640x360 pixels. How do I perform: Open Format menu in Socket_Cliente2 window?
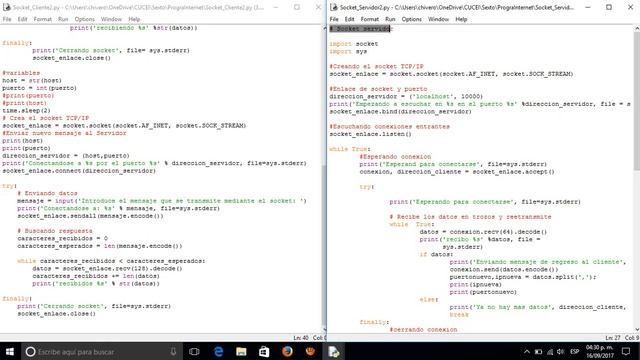pyautogui.click(x=42, y=19)
